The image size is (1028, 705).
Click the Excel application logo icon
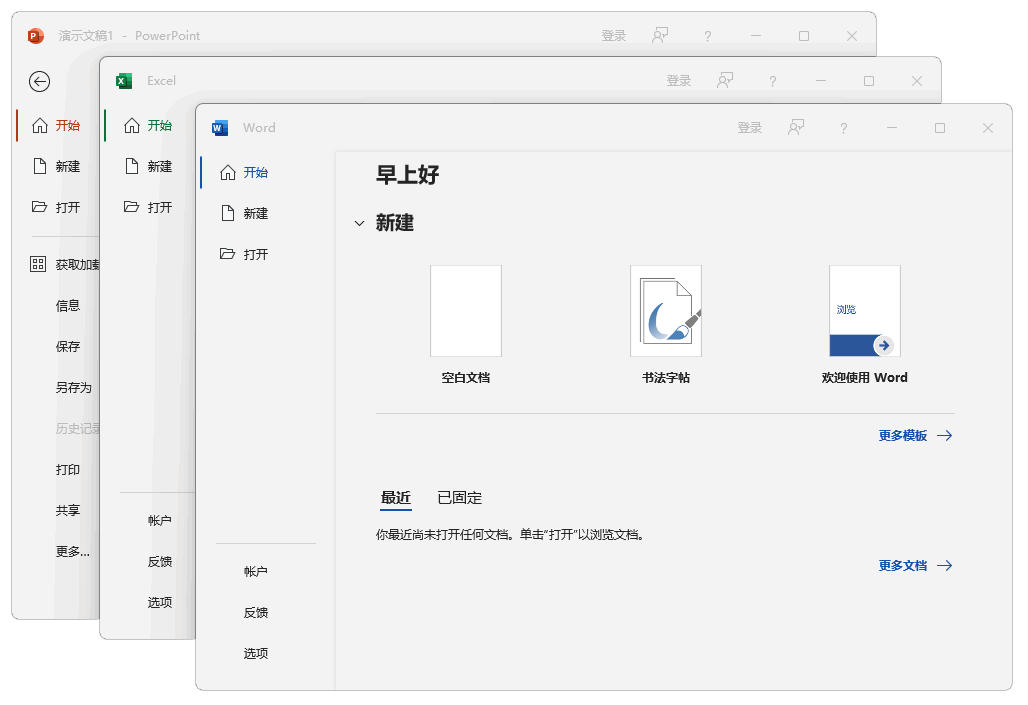(x=124, y=81)
